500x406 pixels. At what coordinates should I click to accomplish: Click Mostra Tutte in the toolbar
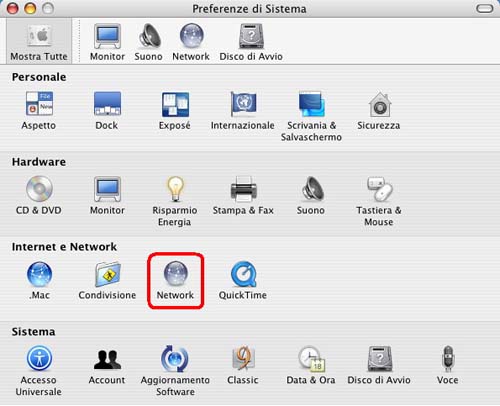click(39, 41)
